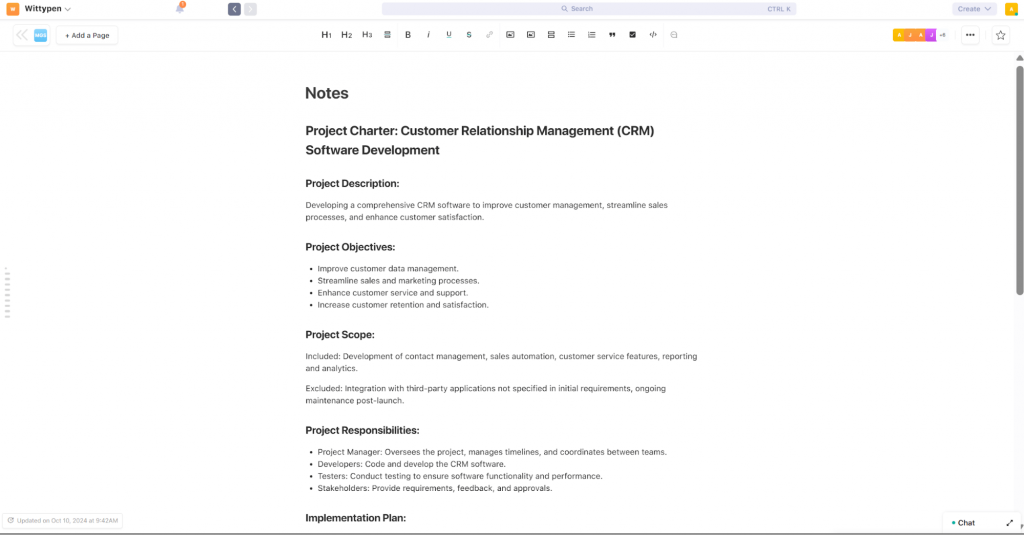The image size is (1024, 535).
Task: Open the notifications bell
Action: coord(180,8)
